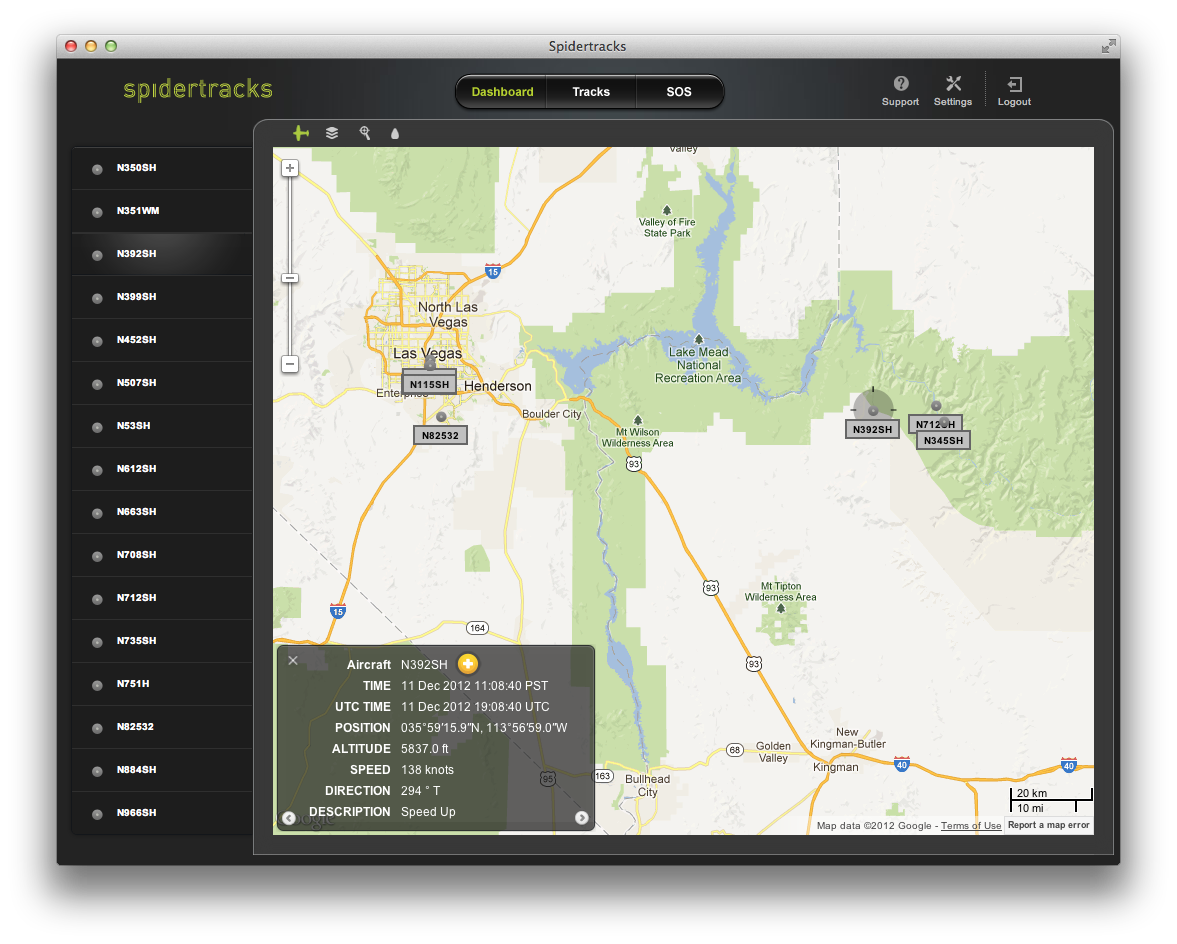
Task: Click the spidertracks logo
Action: point(198,89)
